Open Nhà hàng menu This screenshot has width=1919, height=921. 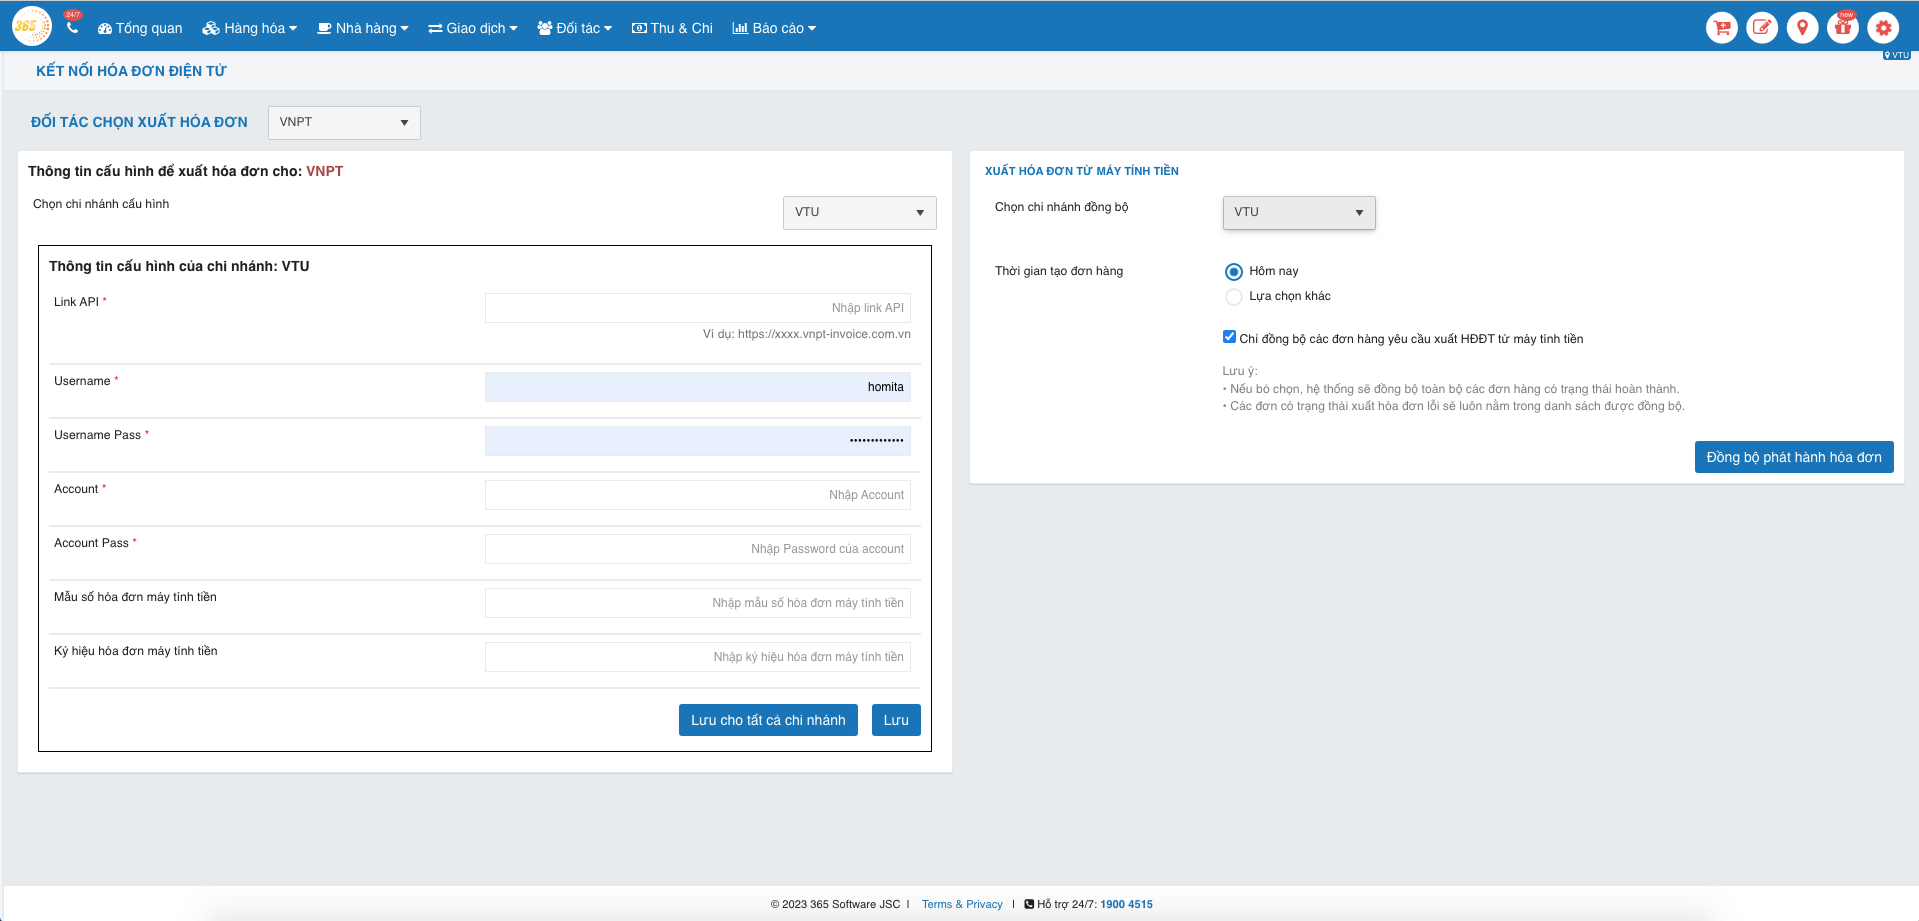pyautogui.click(x=363, y=28)
